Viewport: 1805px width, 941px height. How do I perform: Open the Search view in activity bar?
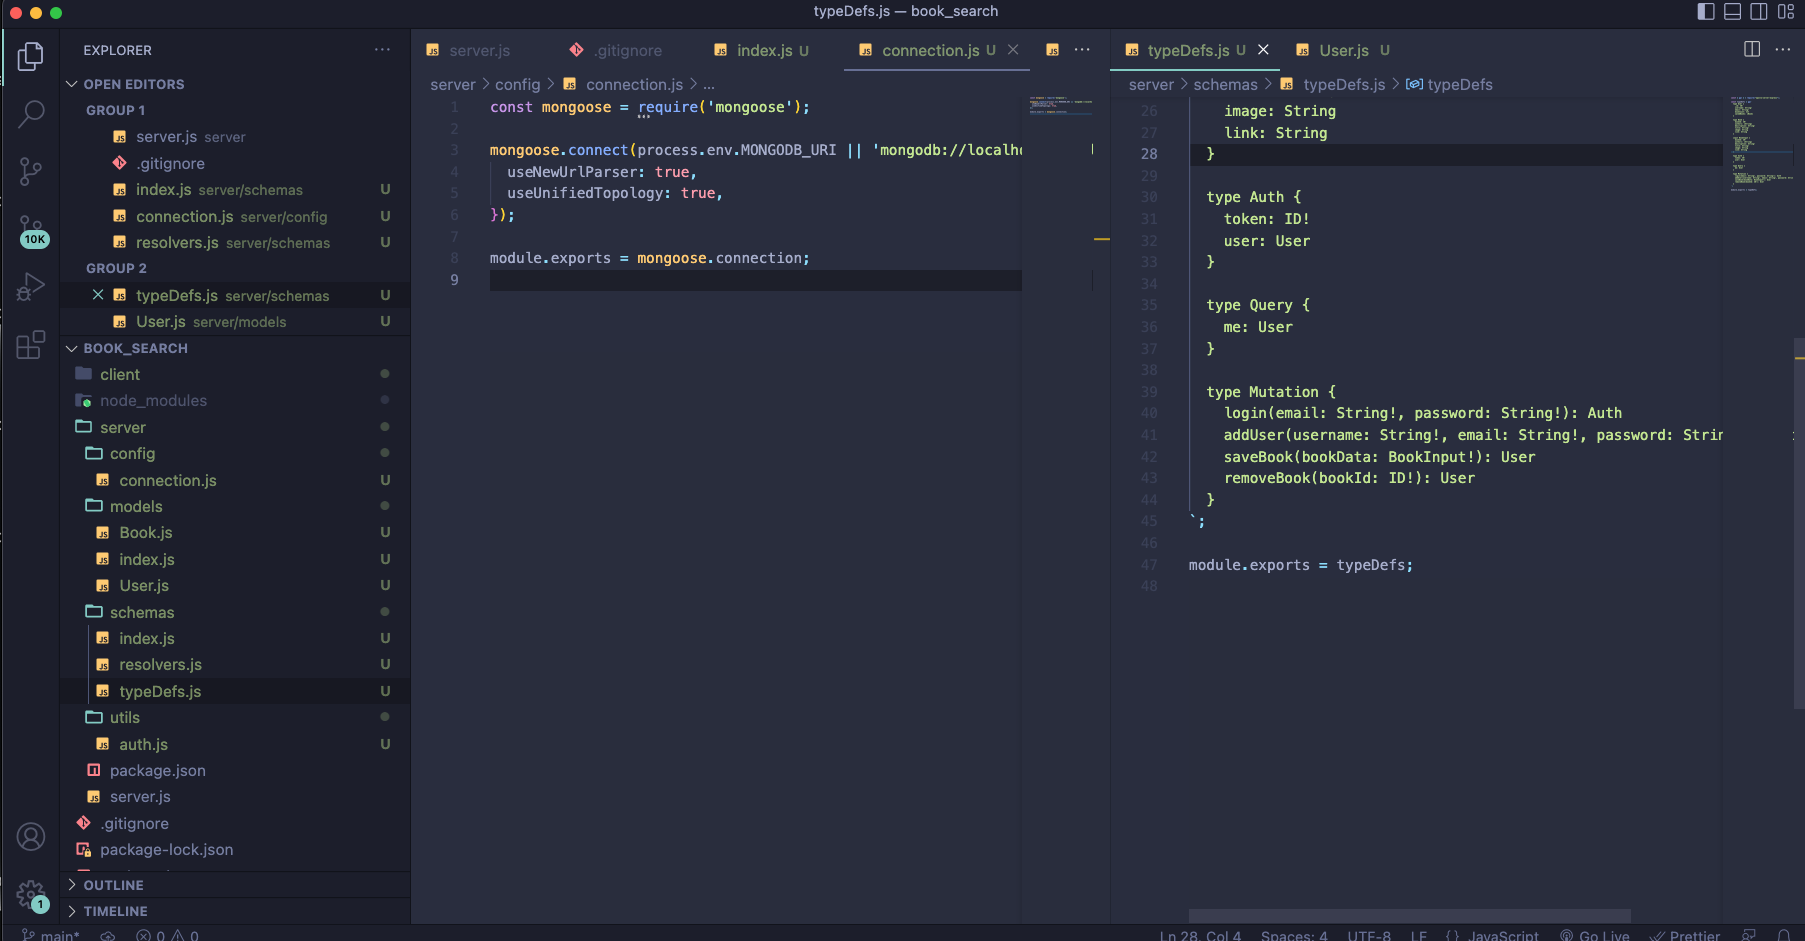click(31, 114)
